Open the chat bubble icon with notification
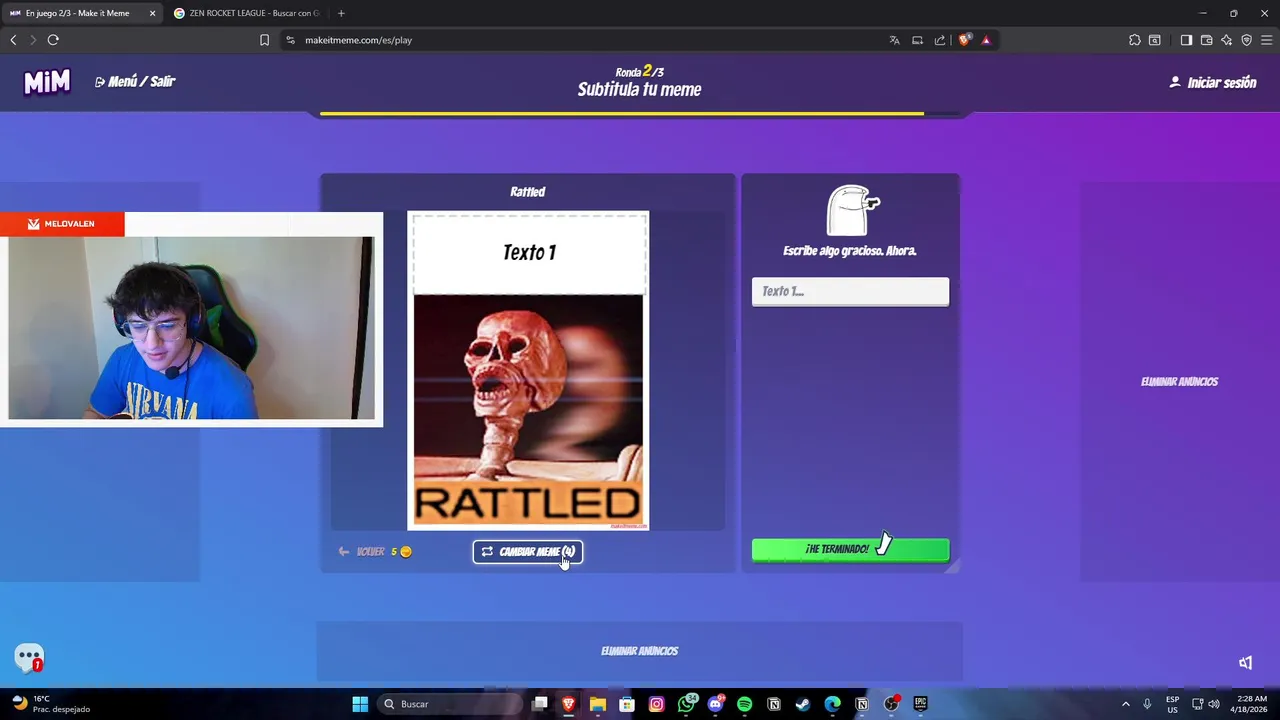The image size is (1280, 720). coord(29,658)
